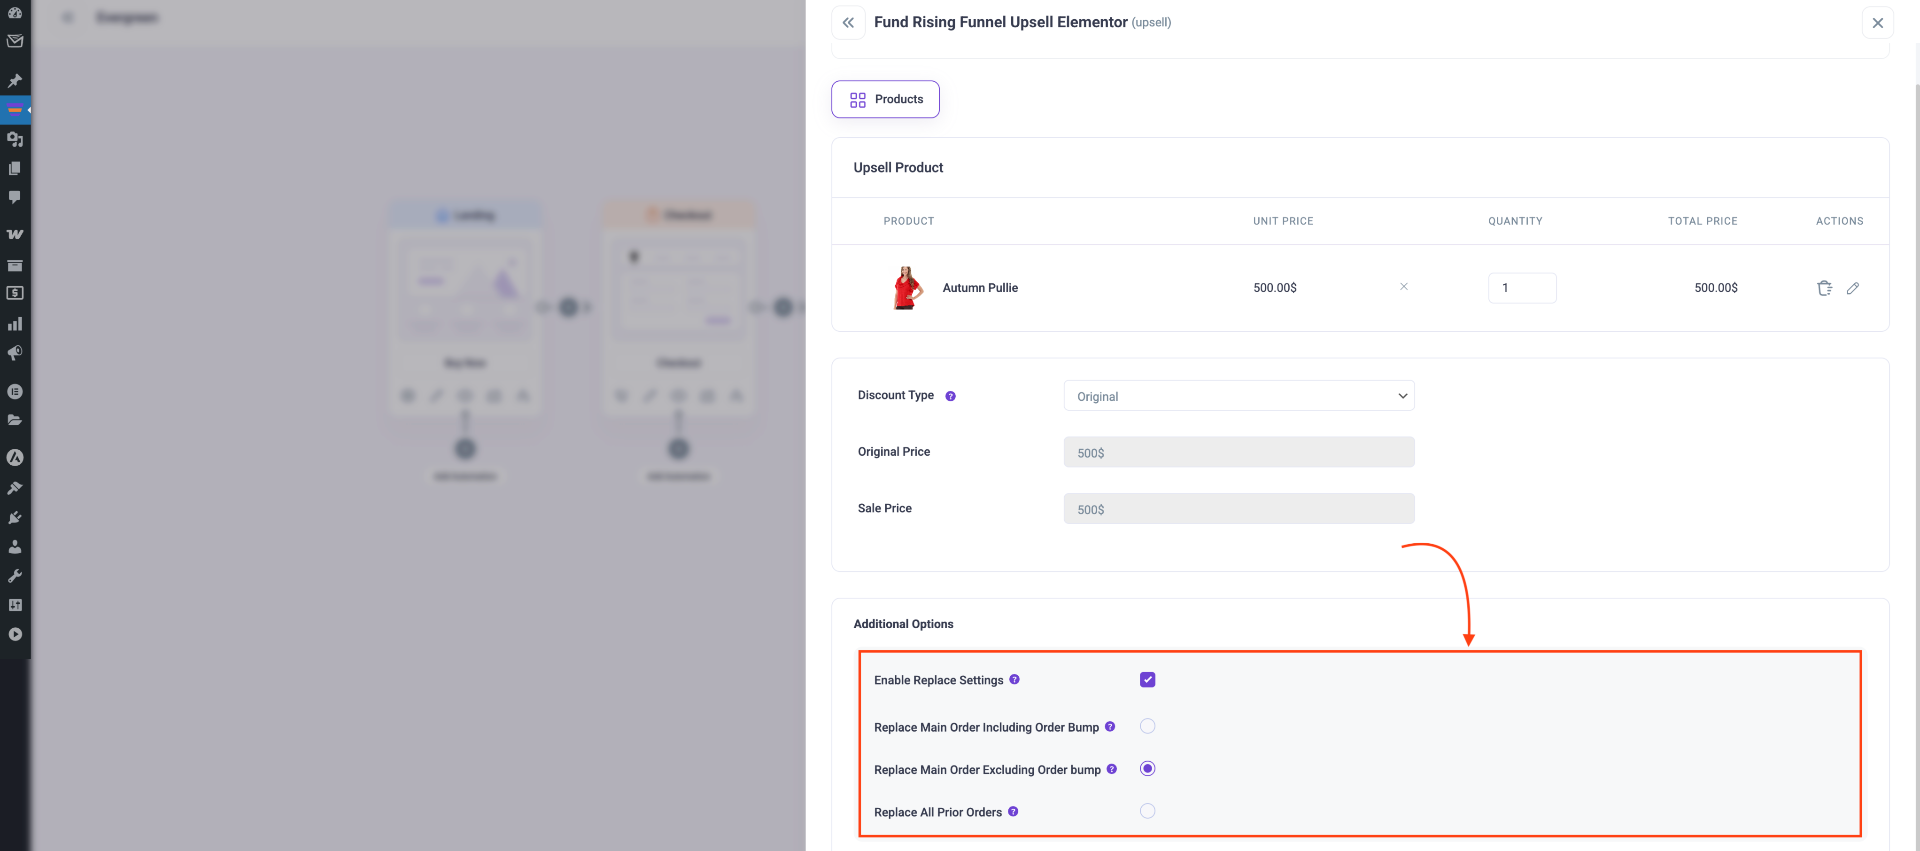Viewport: 1920px width, 851px height.
Task: Open the active WPFunnels sidebar icon
Action: pyautogui.click(x=15, y=109)
